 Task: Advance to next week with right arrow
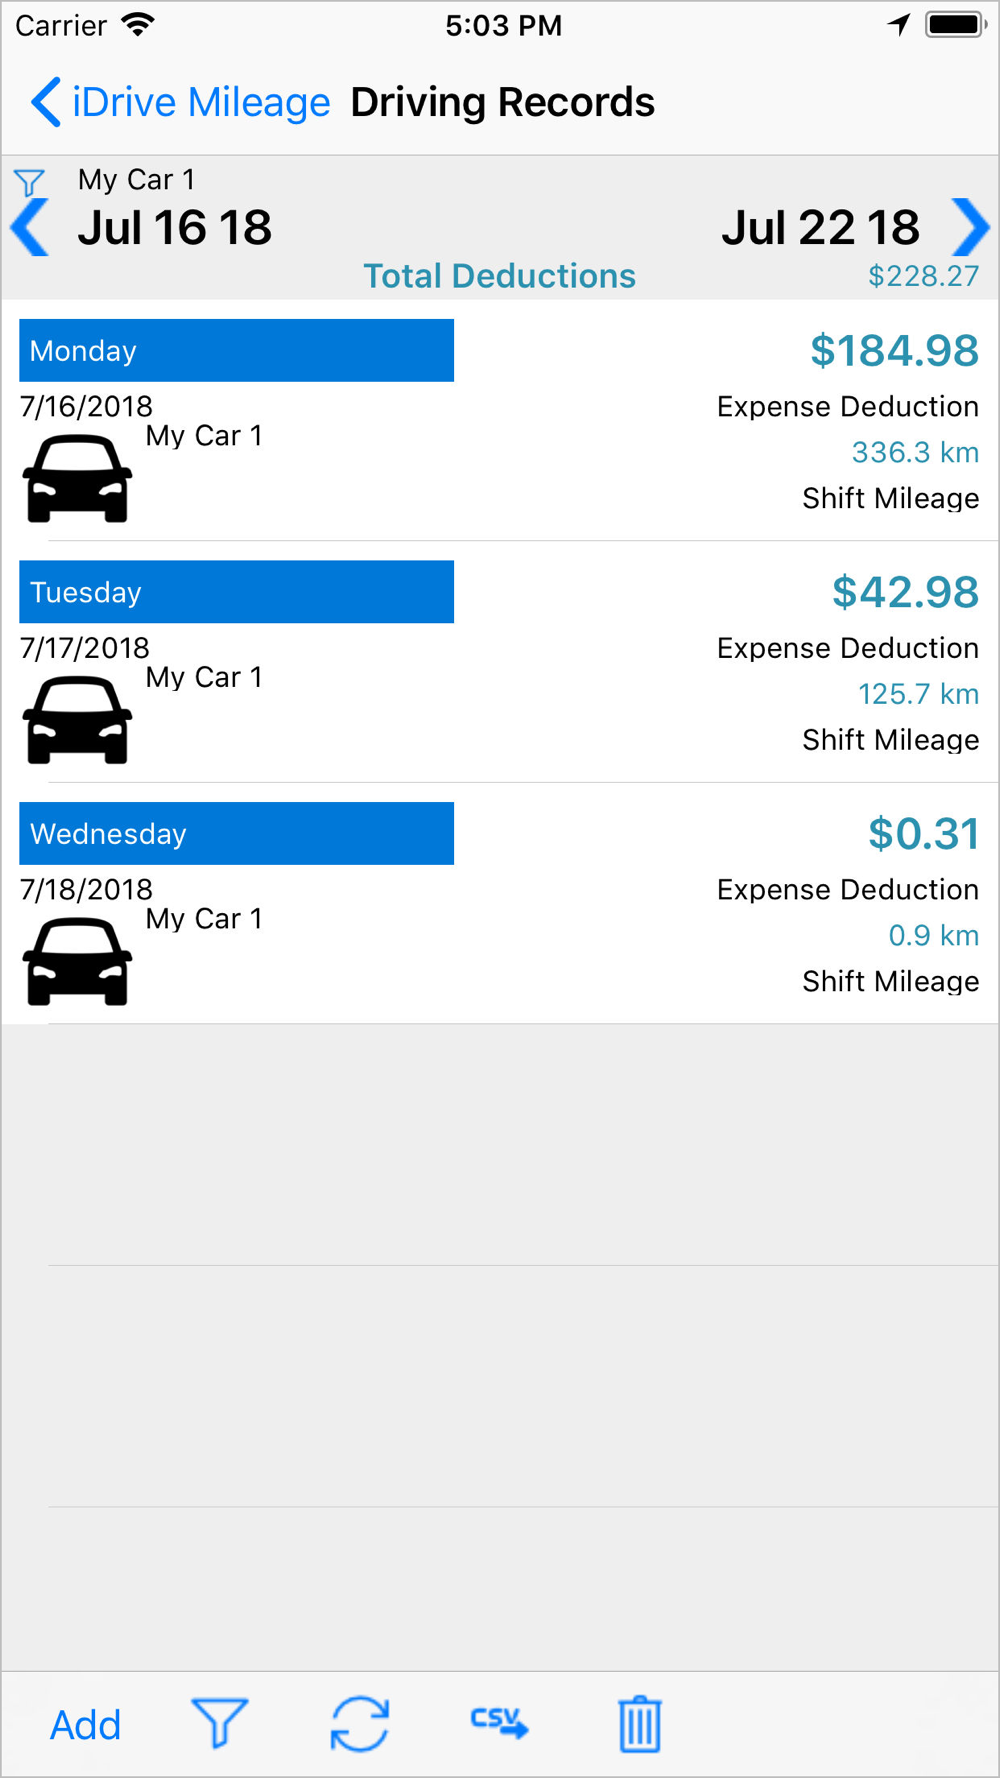point(970,228)
